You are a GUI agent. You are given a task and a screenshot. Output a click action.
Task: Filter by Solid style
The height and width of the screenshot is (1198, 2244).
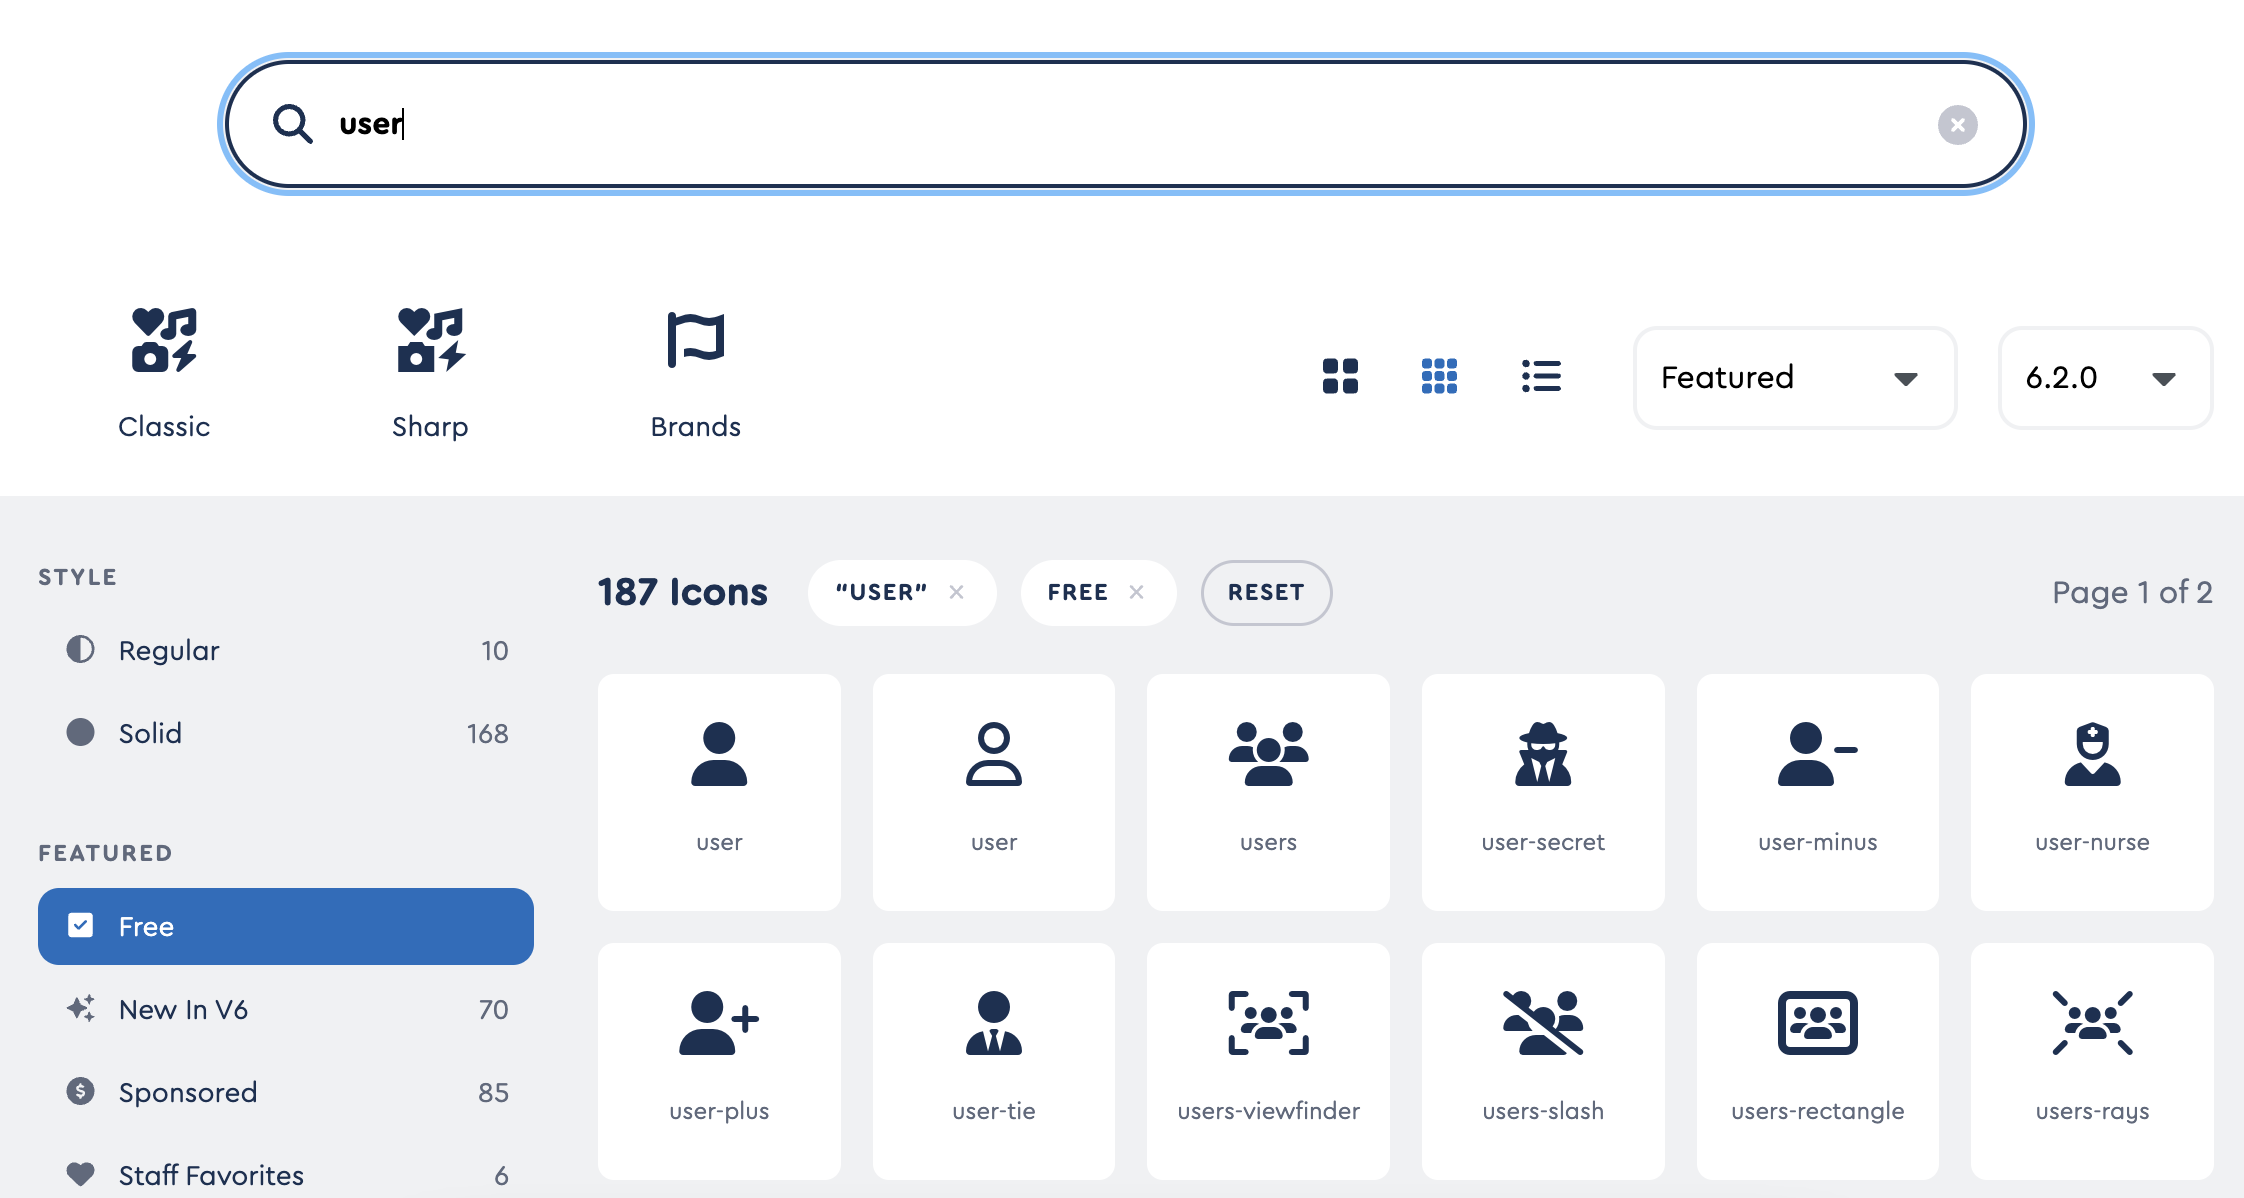[x=286, y=733]
